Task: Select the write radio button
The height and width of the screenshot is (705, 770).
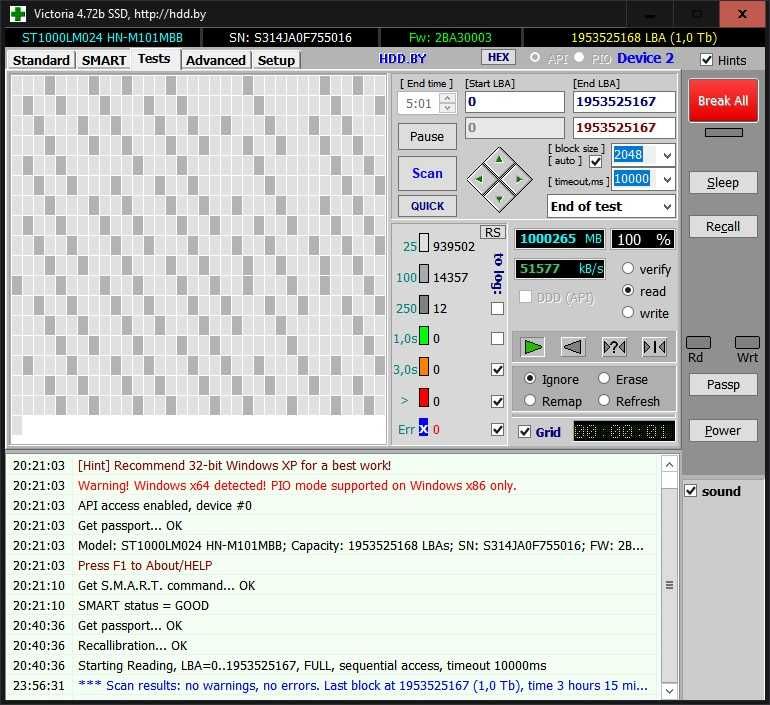Action: pos(628,312)
